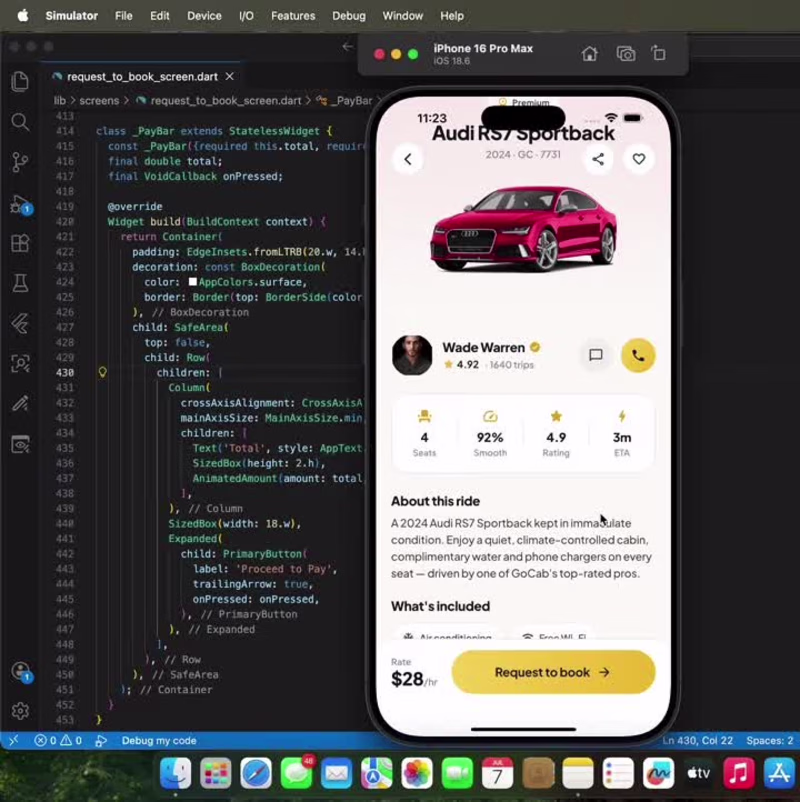Click Spaces: 2 indentation setting
The width and height of the screenshot is (800, 802).
[769, 741]
